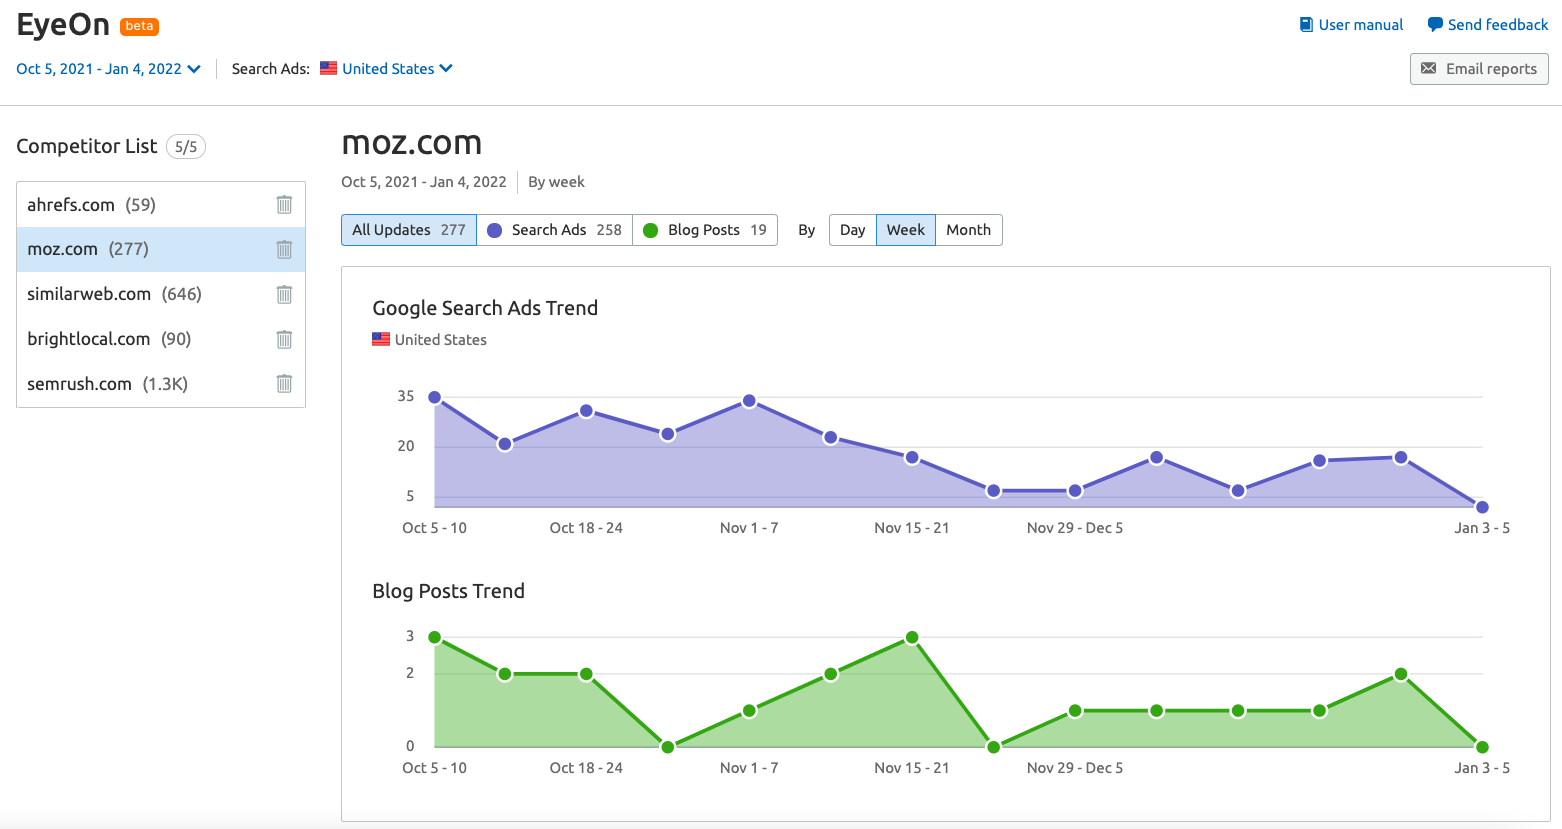Click trash icon beside brightlocal.com
The width and height of the screenshot is (1562, 829).
pos(284,339)
